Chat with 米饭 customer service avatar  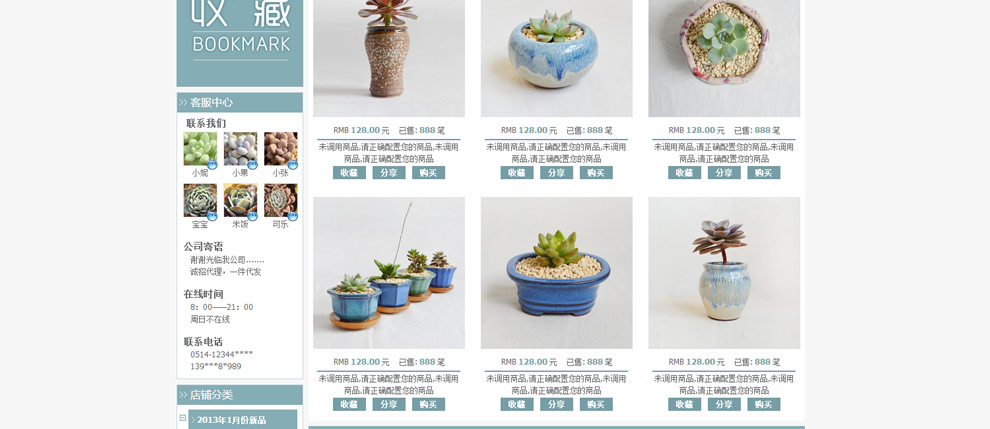click(x=240, y=200)
